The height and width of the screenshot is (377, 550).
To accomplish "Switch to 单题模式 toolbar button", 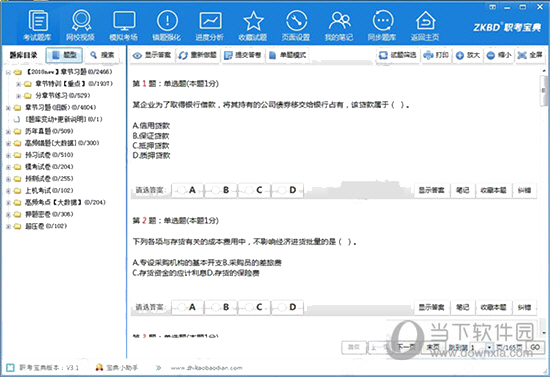I will [288, 55].
